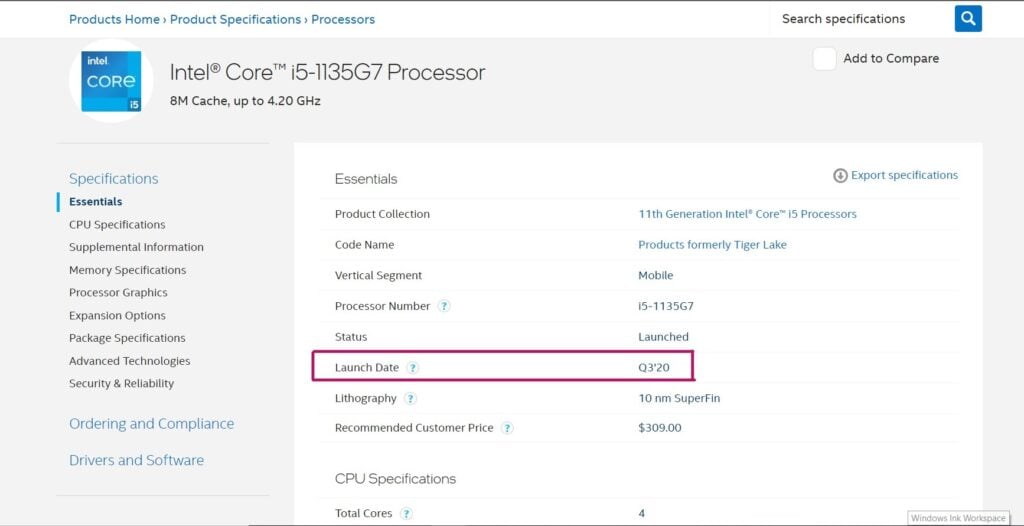Open 11th Generation Intel Core i5 Processors link

pyautogui.click(x=747, y=214)
